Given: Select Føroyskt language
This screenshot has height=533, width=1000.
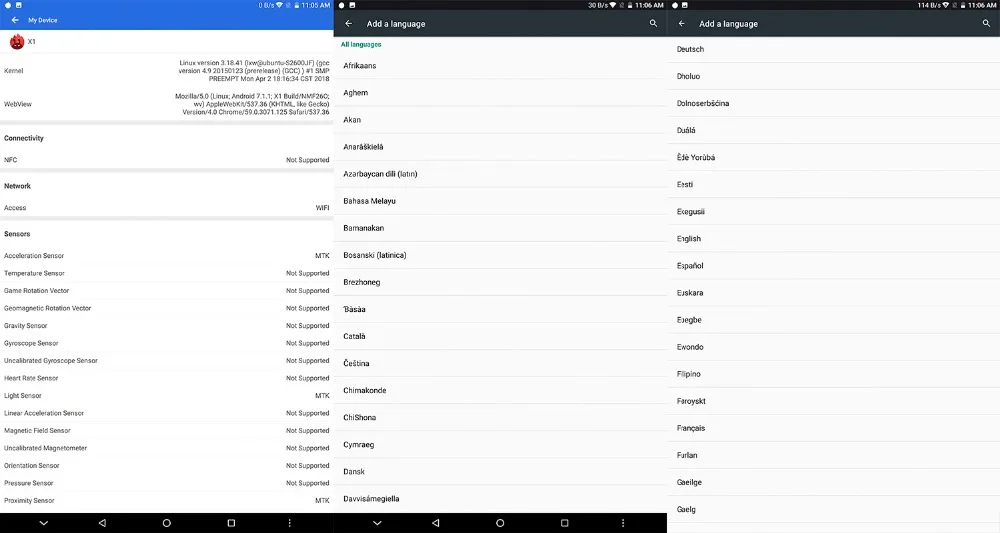Looking at the screenshot, I should click(x=834, y=402).
